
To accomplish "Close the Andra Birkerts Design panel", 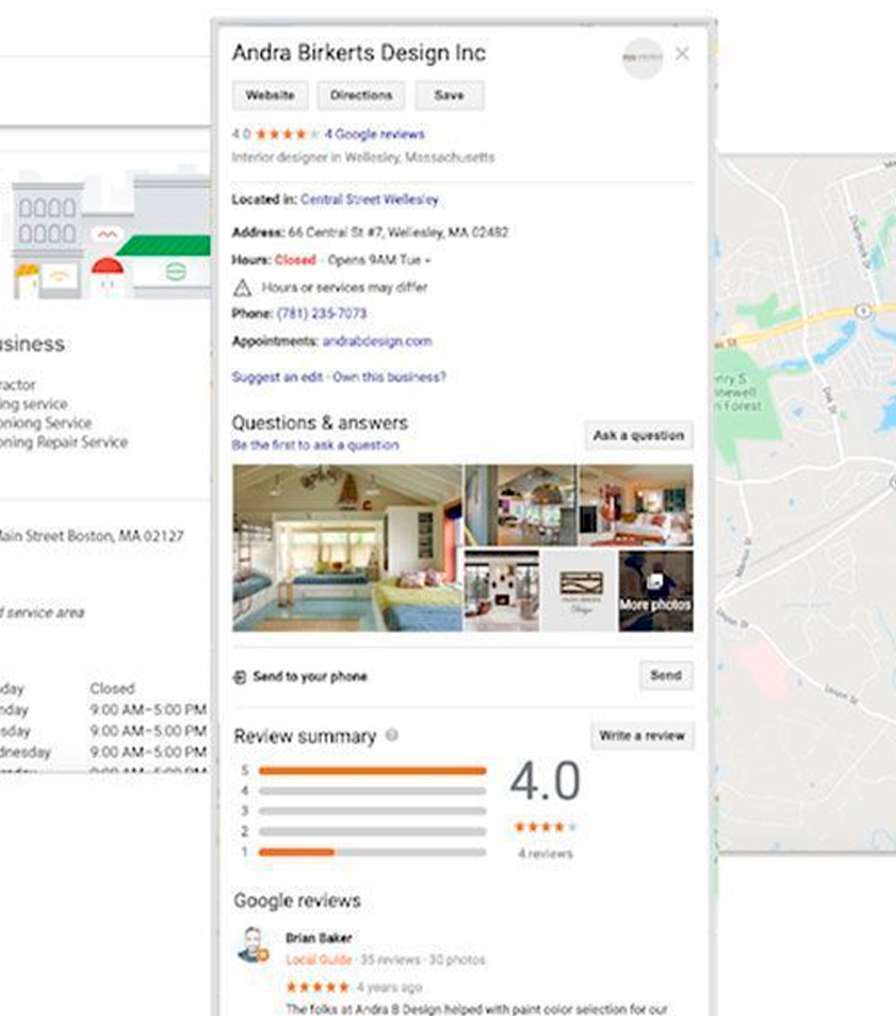I will [x=682, y=54].
